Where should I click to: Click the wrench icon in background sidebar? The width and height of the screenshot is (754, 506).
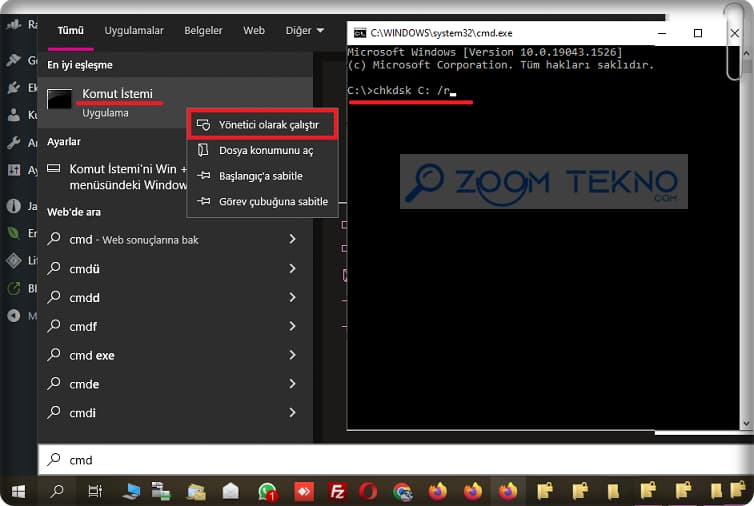point(13,142)
